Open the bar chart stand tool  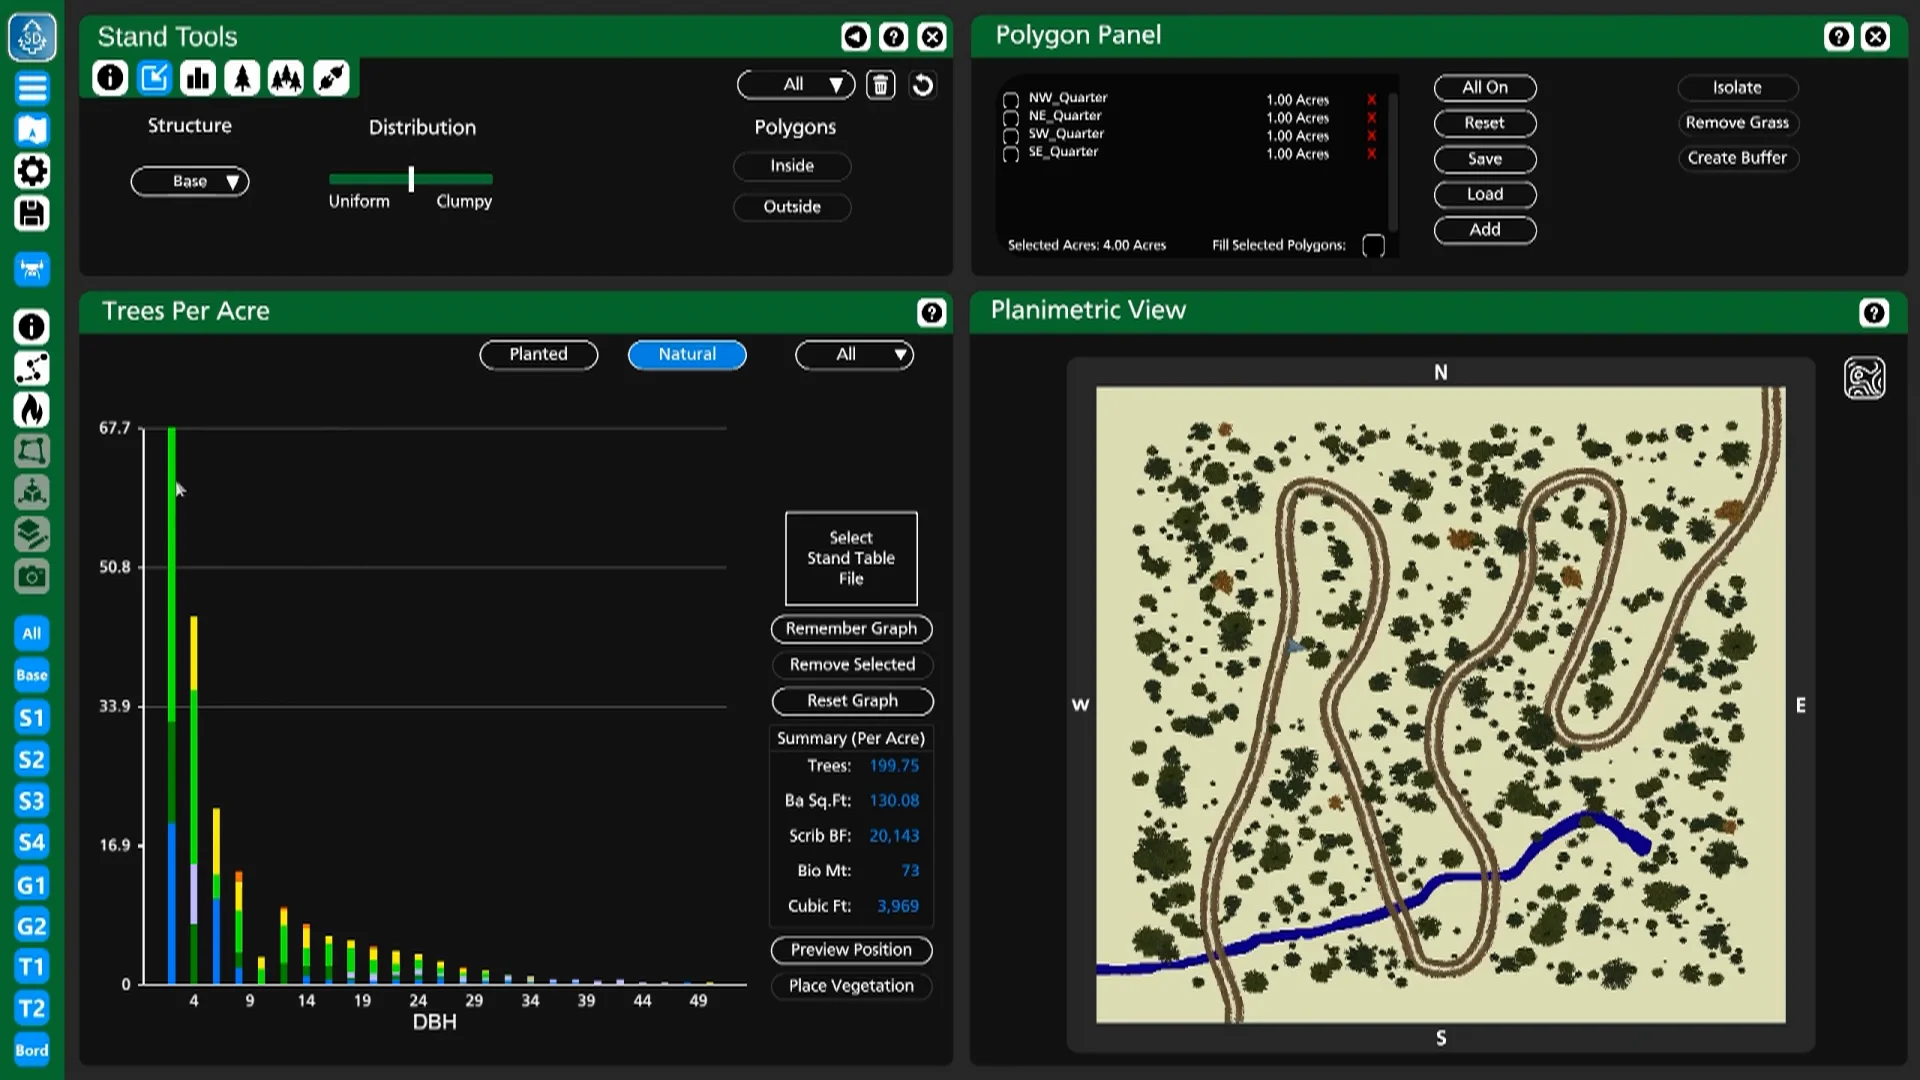point(198,78)
